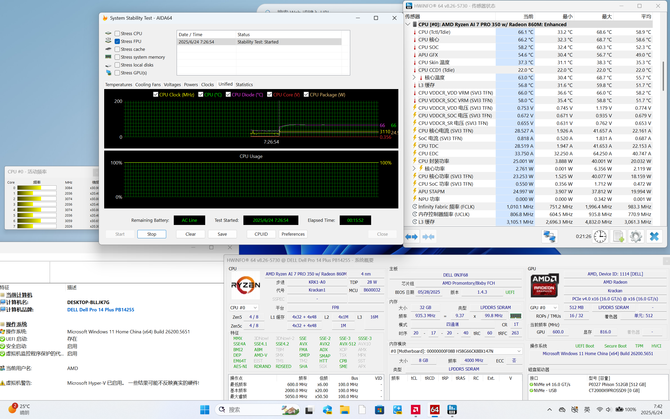Click the HWiNFO sensor list vertical scrollbar
The height and width of the screenshot is (419, 670).
coord(663,76)
